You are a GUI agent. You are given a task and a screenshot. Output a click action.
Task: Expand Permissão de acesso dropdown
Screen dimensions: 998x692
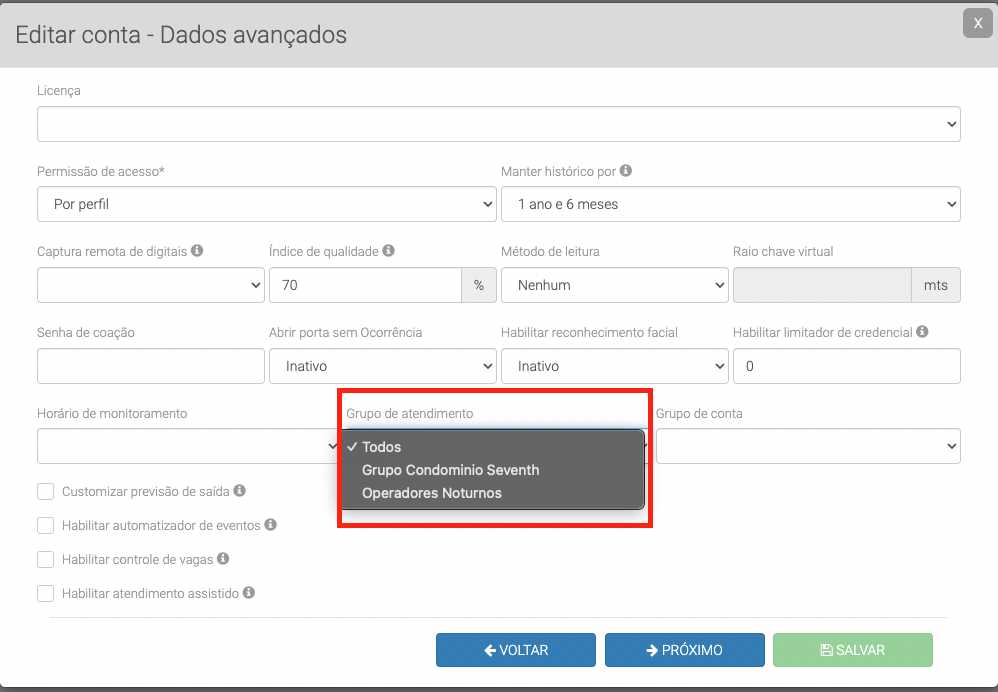point(266,204)
